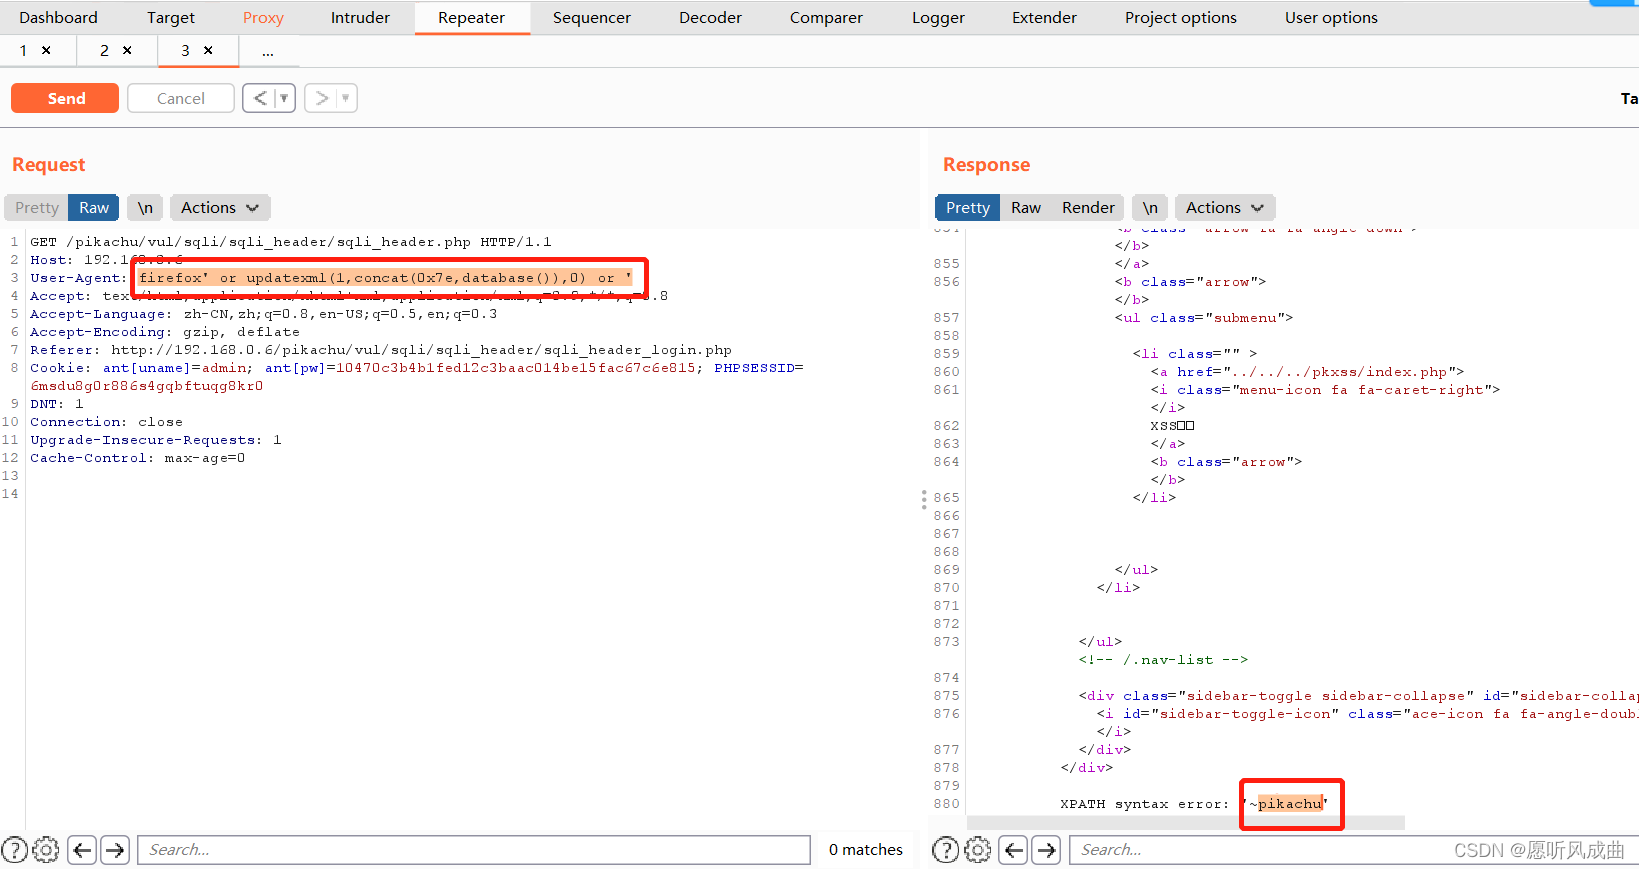This screenshot has height=869, width=1639.
Task: Open Project options tab
Action: tap(1180, 17)
